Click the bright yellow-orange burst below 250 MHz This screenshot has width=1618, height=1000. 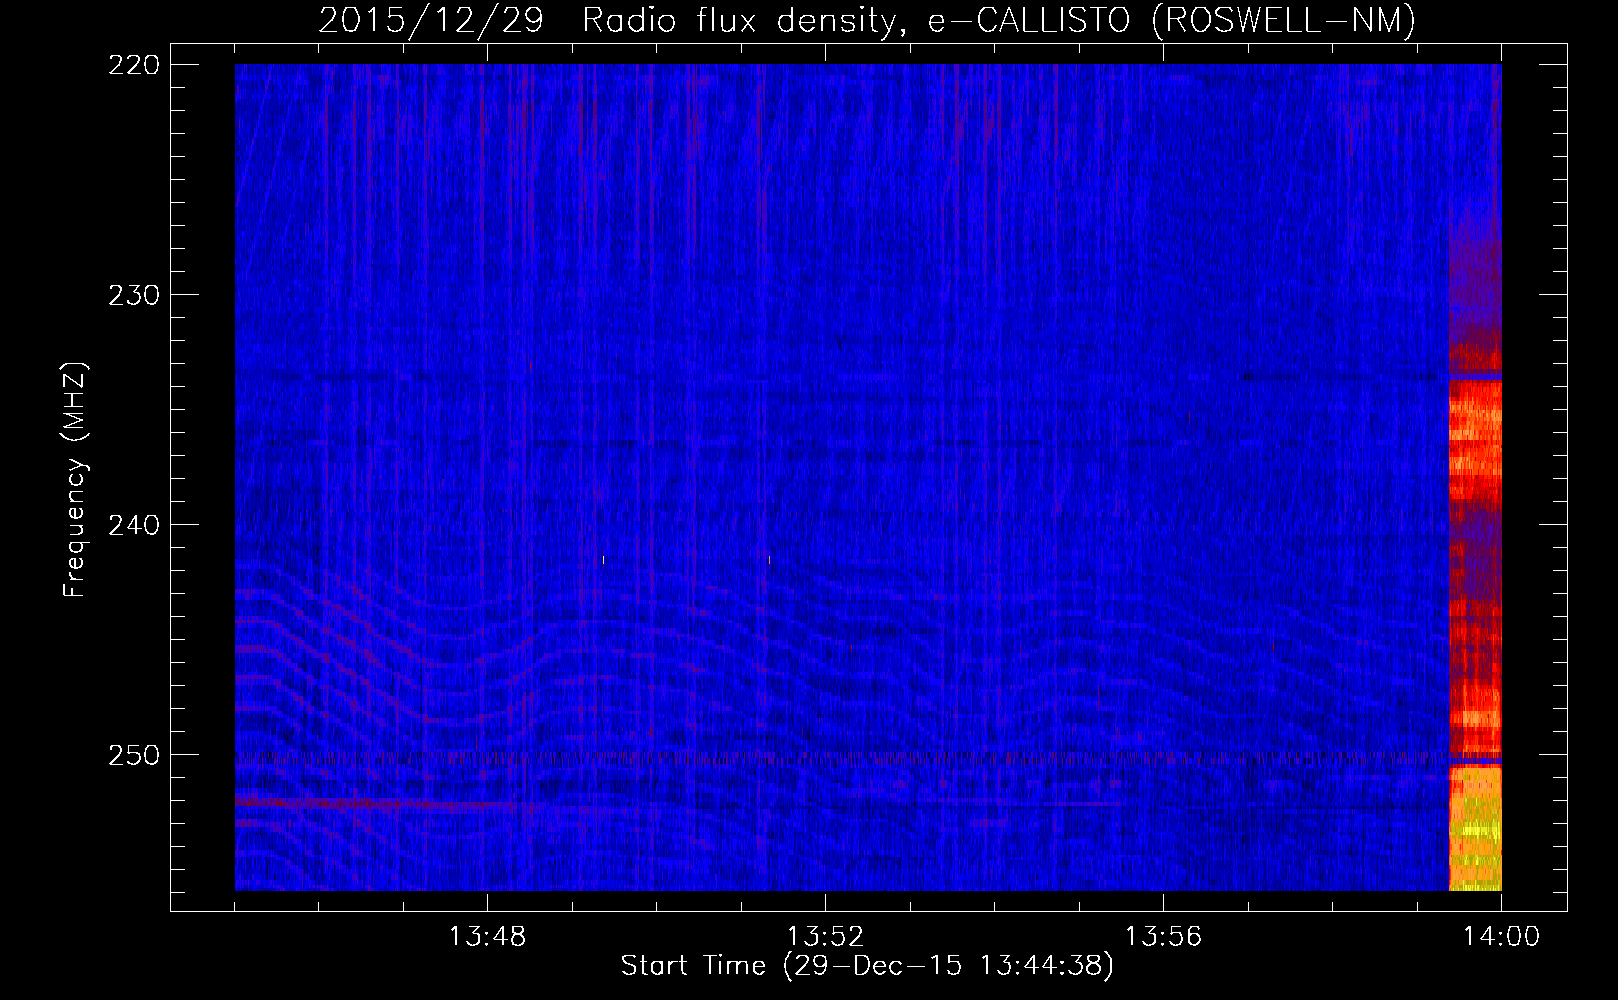pos(1475,828)
